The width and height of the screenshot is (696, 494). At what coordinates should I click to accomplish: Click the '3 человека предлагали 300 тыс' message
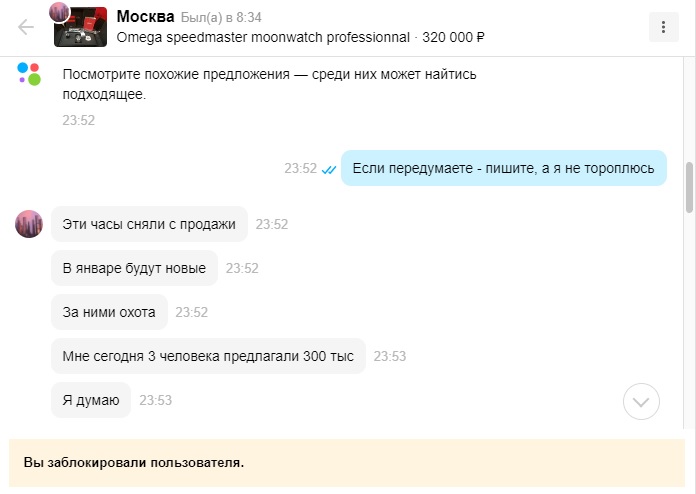[x=208, y=356]
